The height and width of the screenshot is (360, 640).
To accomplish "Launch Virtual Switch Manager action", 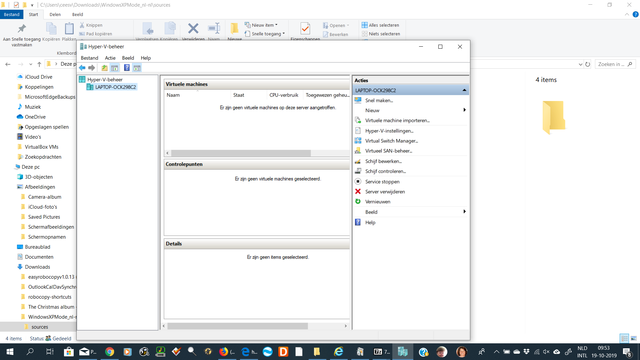I will pos(391,141).
